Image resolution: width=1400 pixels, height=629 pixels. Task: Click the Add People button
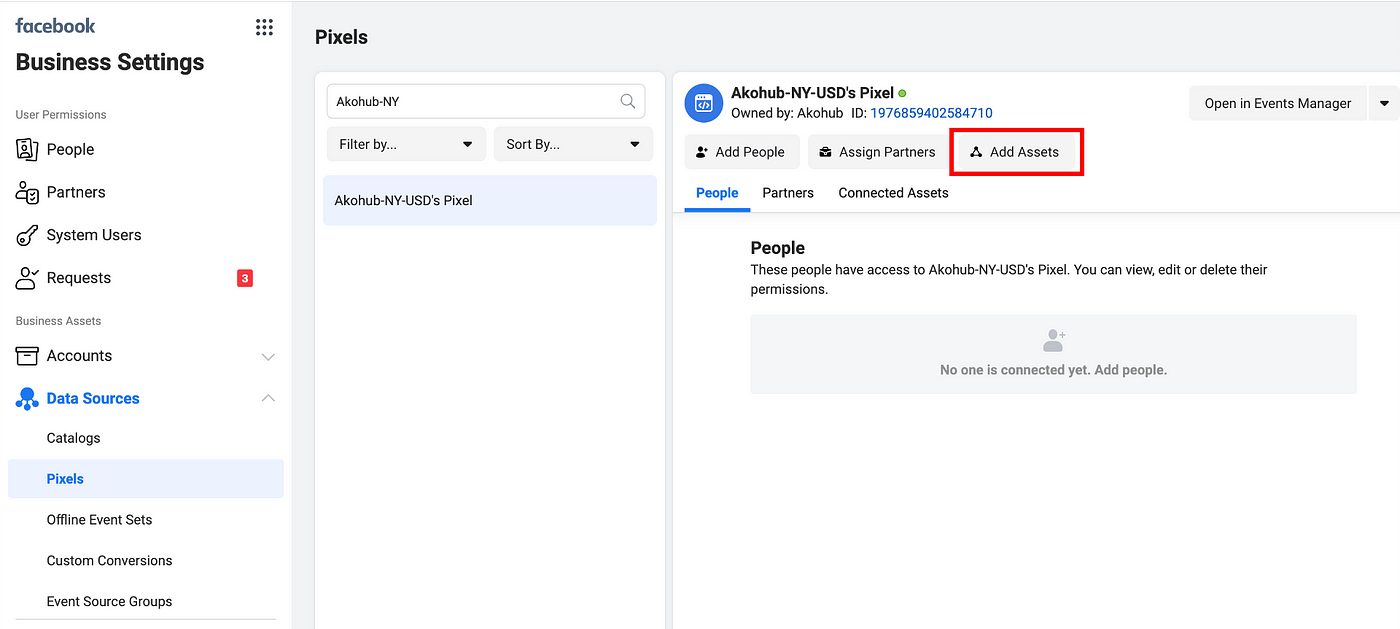pos(742,152)
